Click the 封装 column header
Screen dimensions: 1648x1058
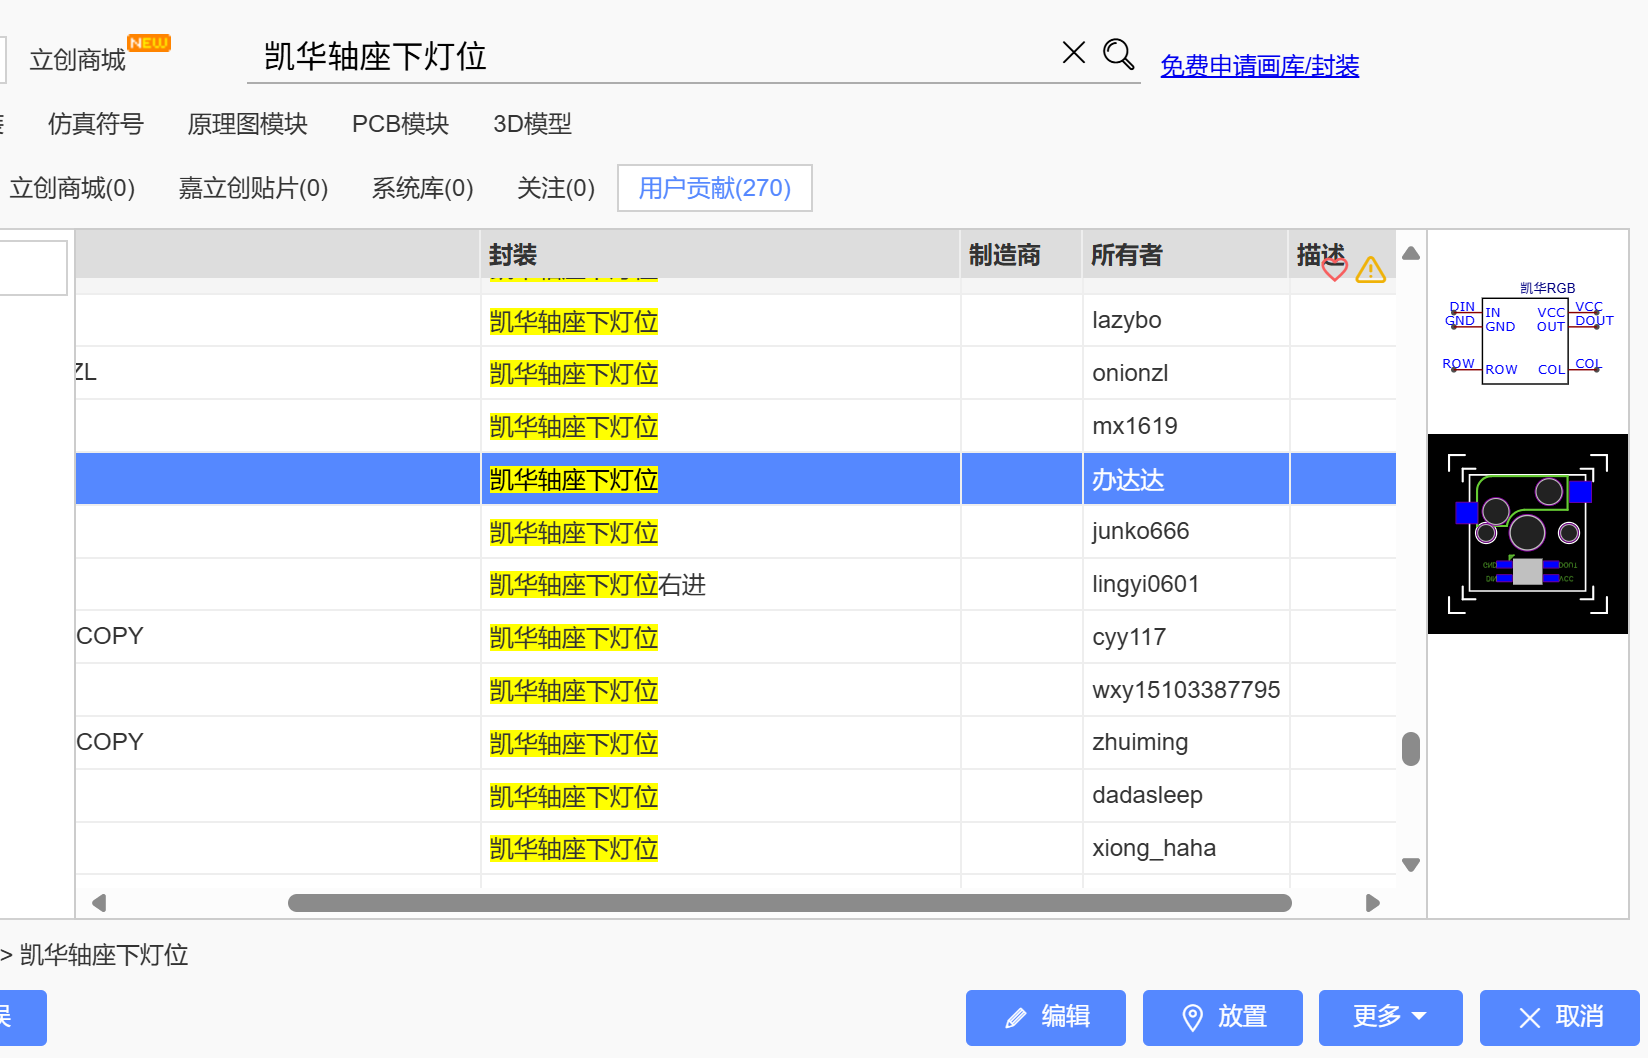point(720,255)
